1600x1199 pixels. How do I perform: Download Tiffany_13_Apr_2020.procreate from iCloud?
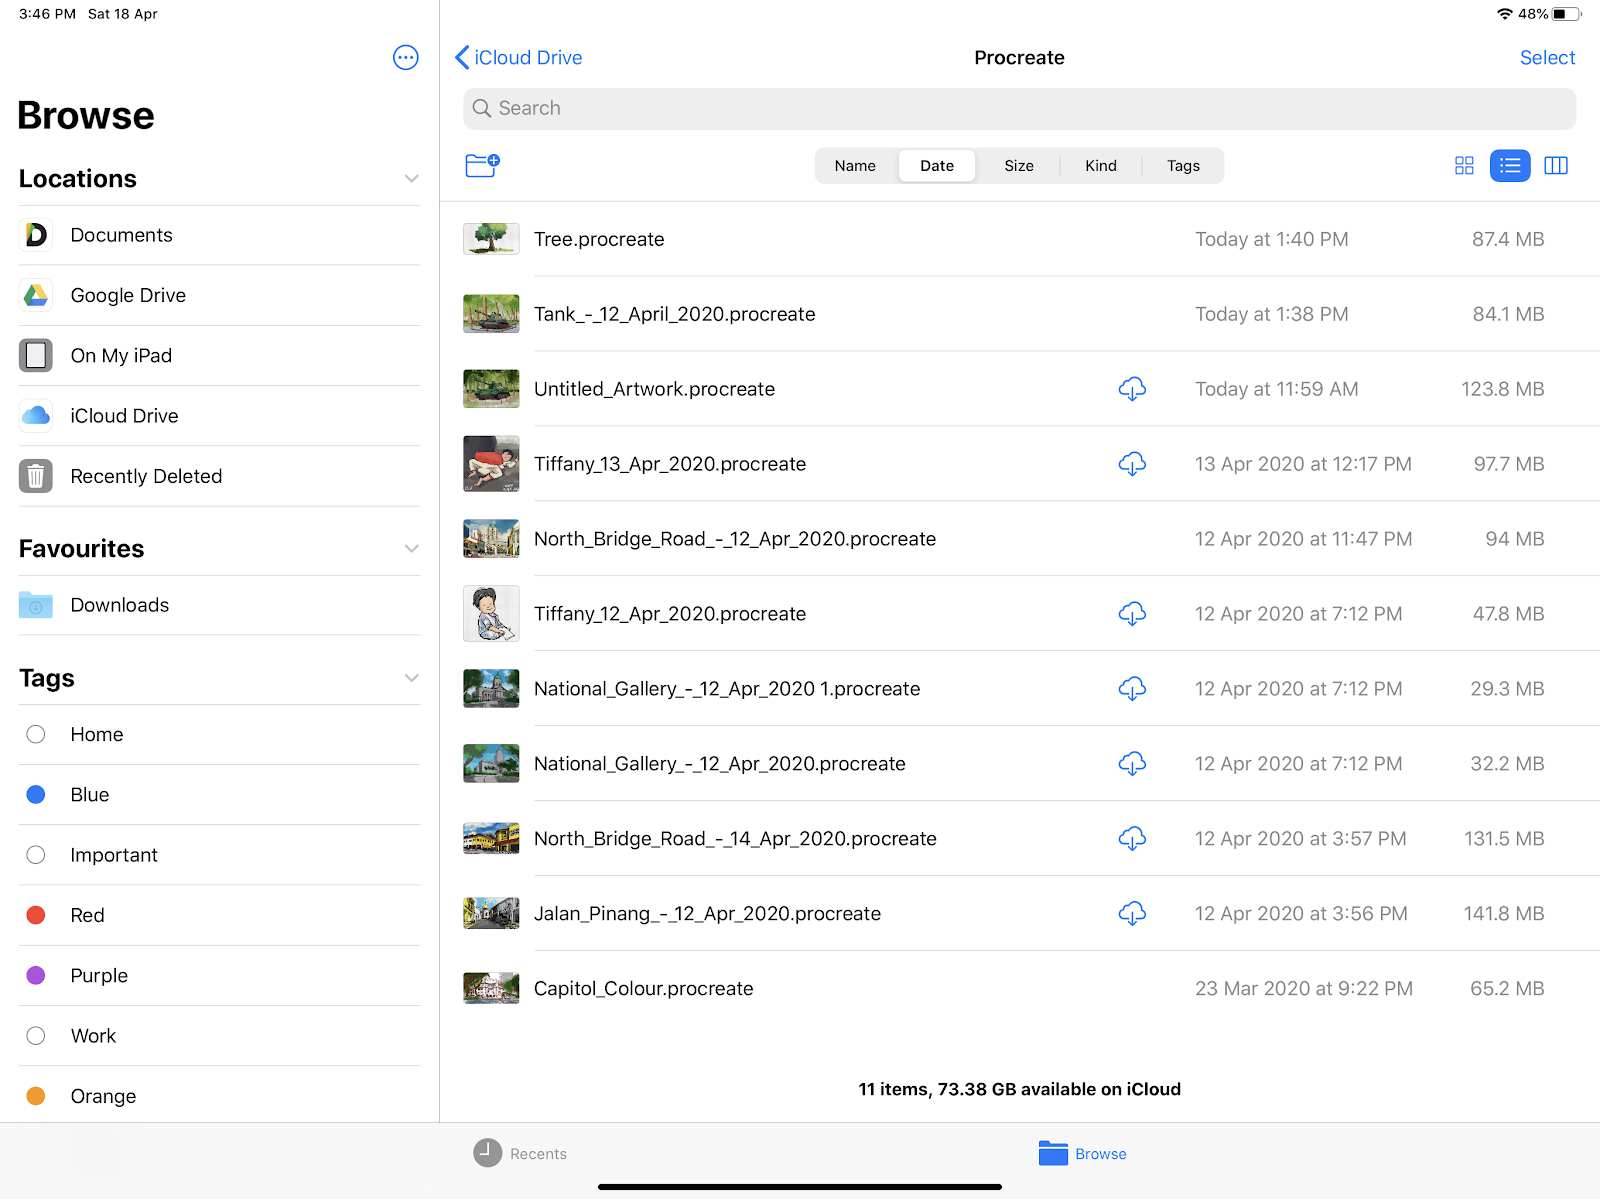[x=1132, y=464]
